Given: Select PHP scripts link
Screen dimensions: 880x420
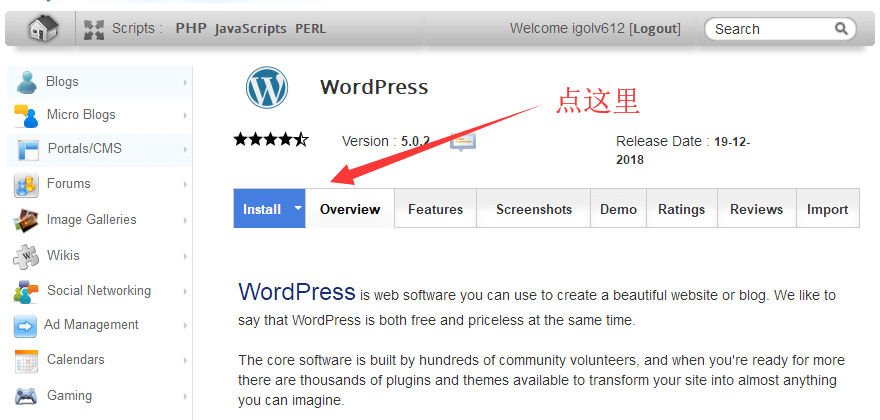Looking at the screenshot, I should (191, 29).
